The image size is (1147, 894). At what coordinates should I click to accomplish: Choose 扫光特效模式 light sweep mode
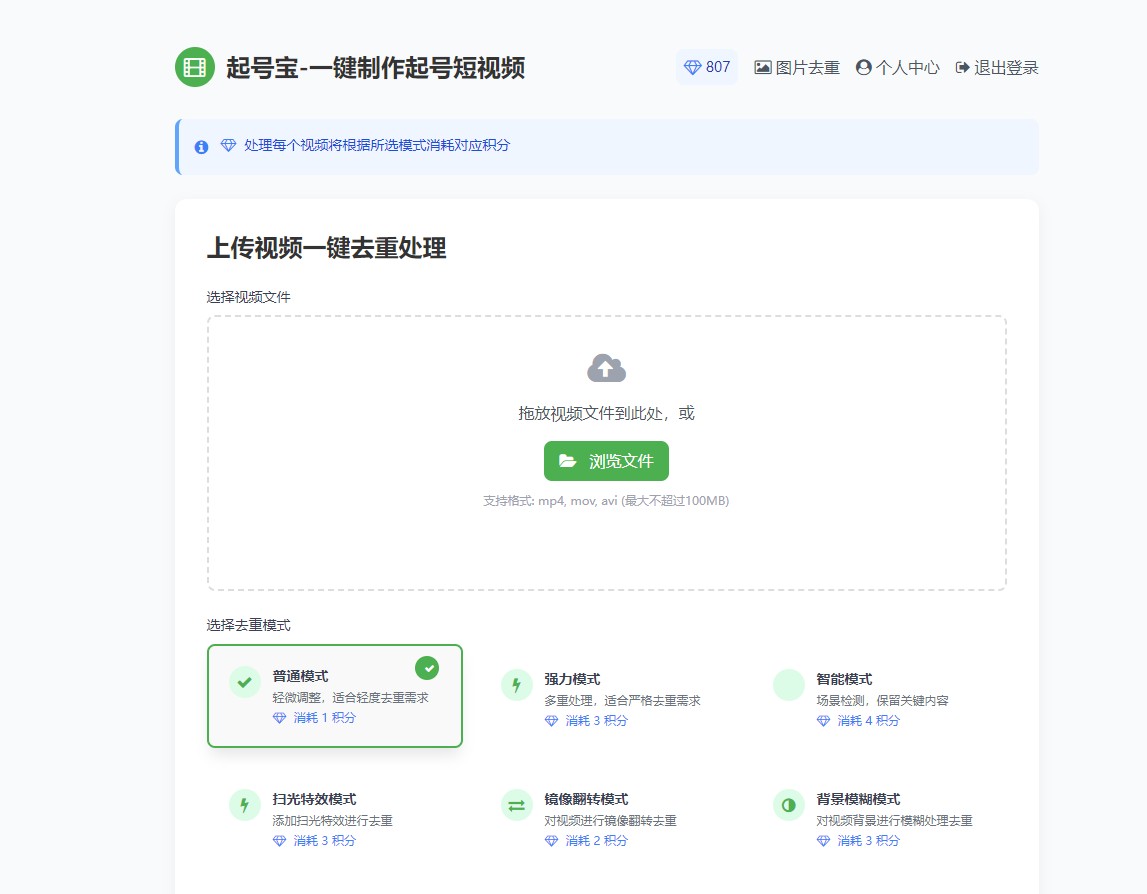click(x=335, y=818)
